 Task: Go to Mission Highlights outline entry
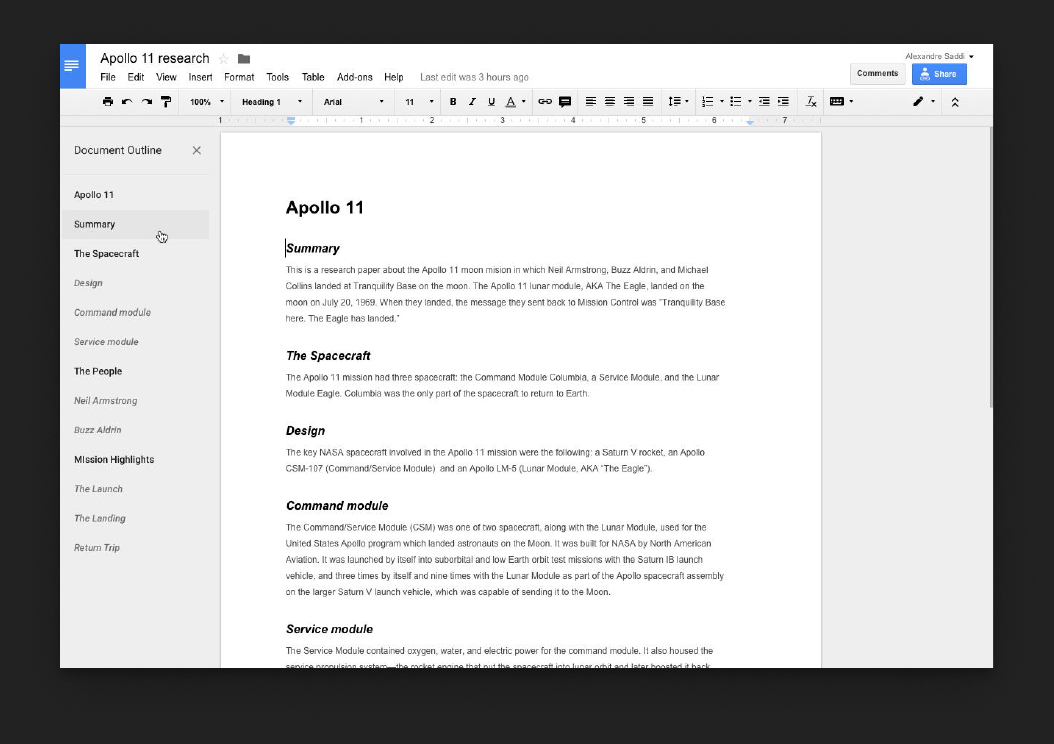pyautogui.click(x=114, y=460)
